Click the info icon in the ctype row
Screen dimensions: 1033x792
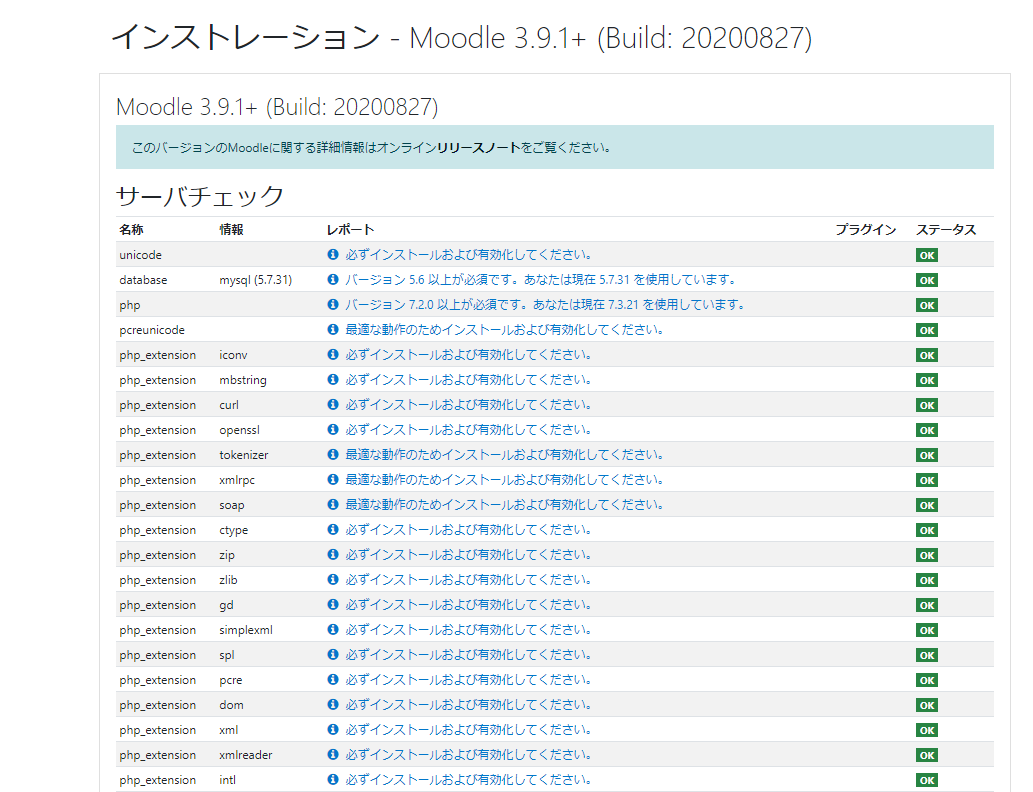click(x=333, y=530)
